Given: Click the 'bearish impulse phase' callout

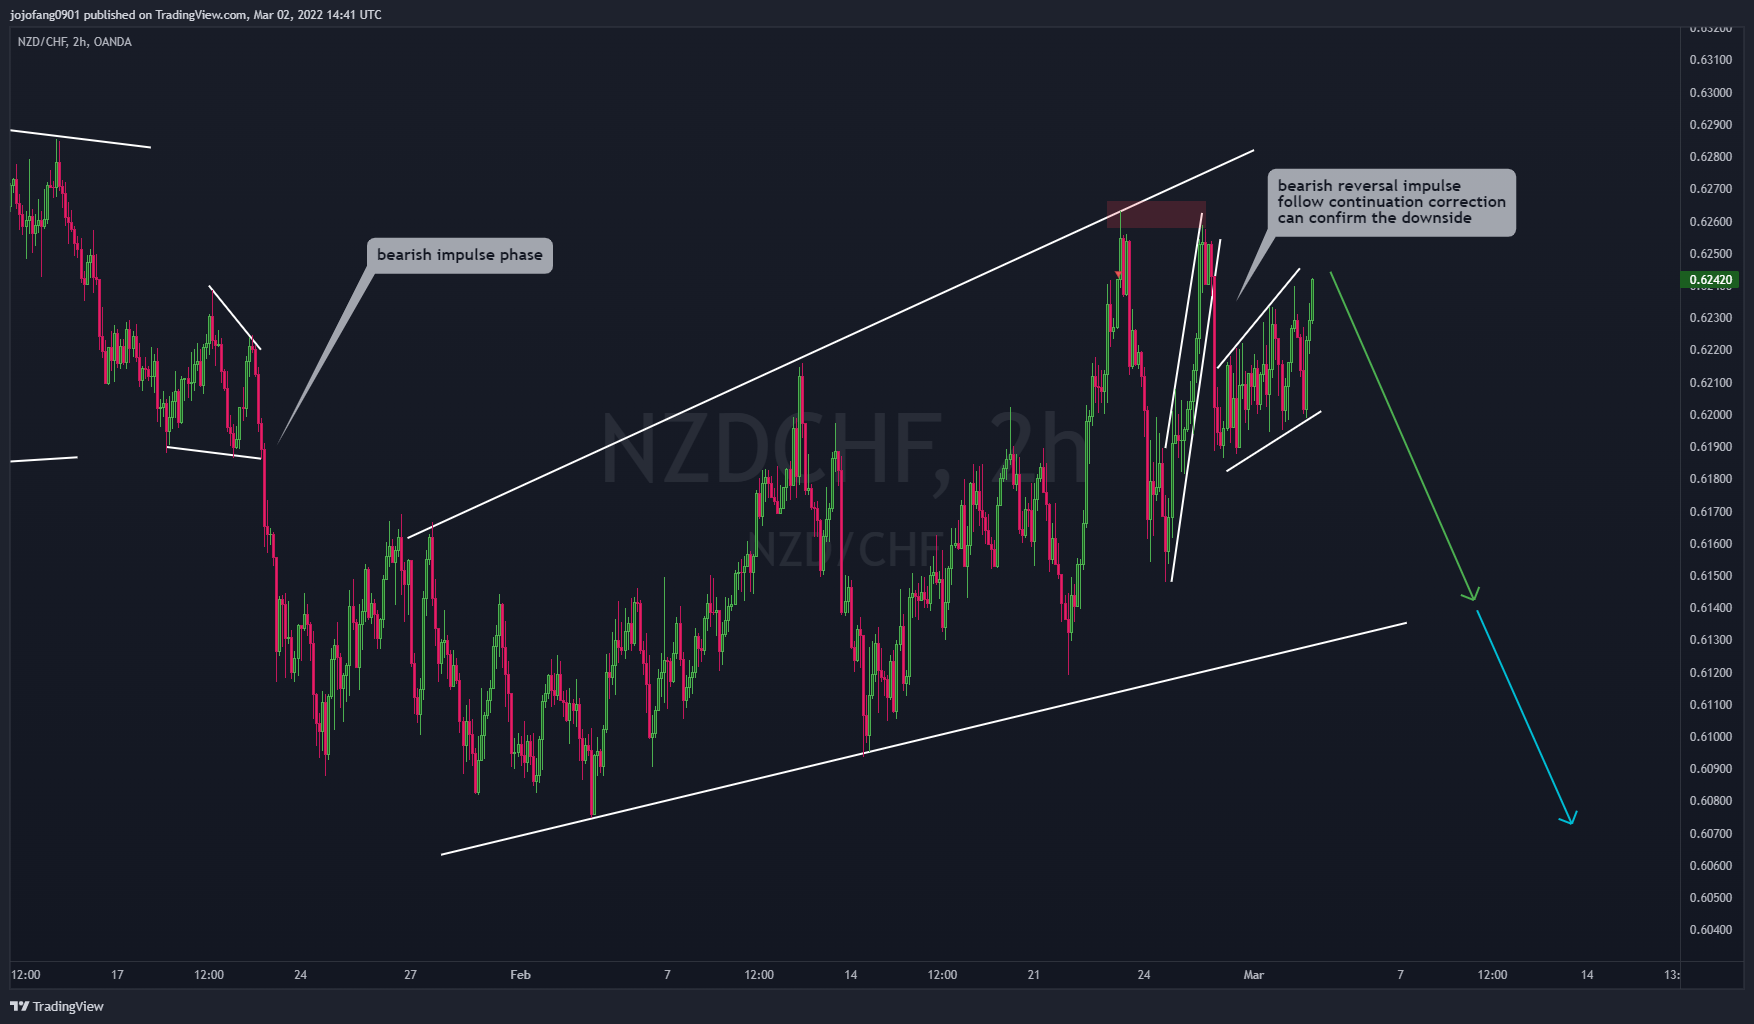Looking at the screenshot, I should [x=460, y=255].
